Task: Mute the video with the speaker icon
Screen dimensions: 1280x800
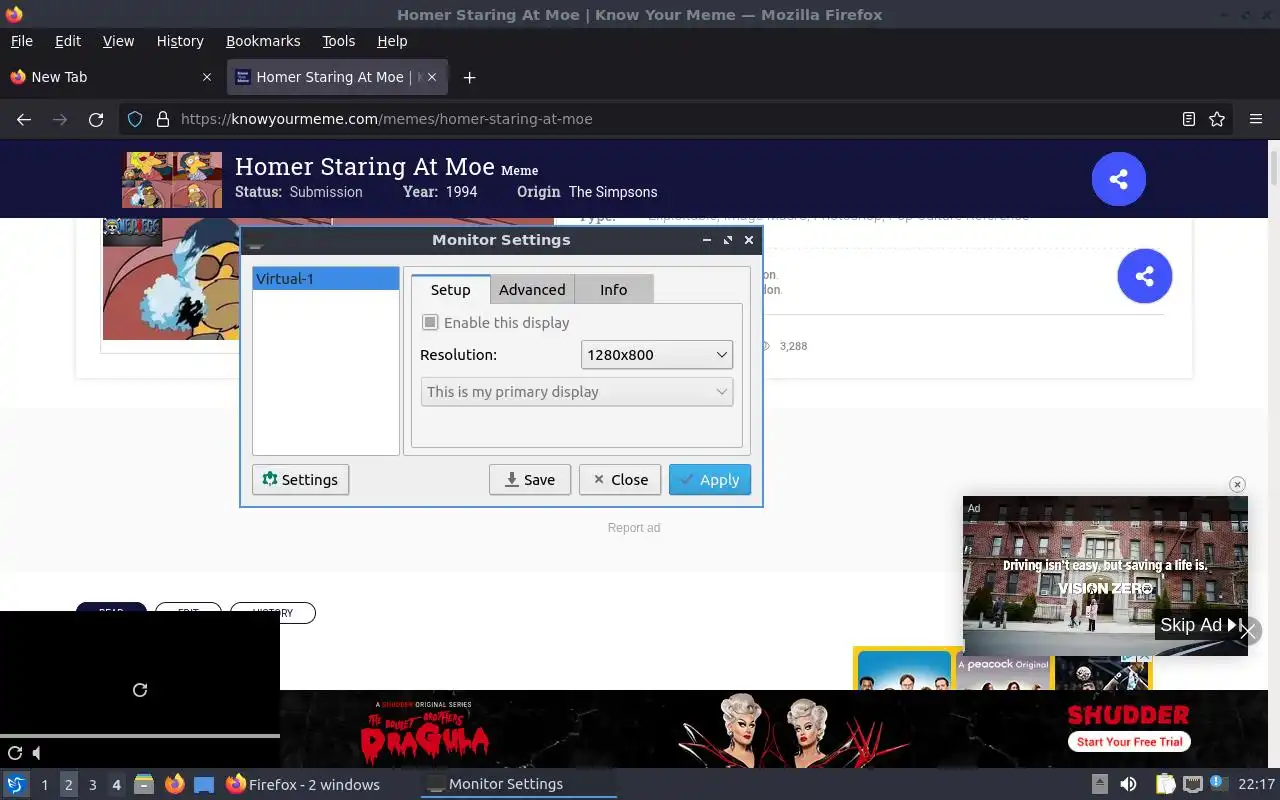Action: point(37,753)
